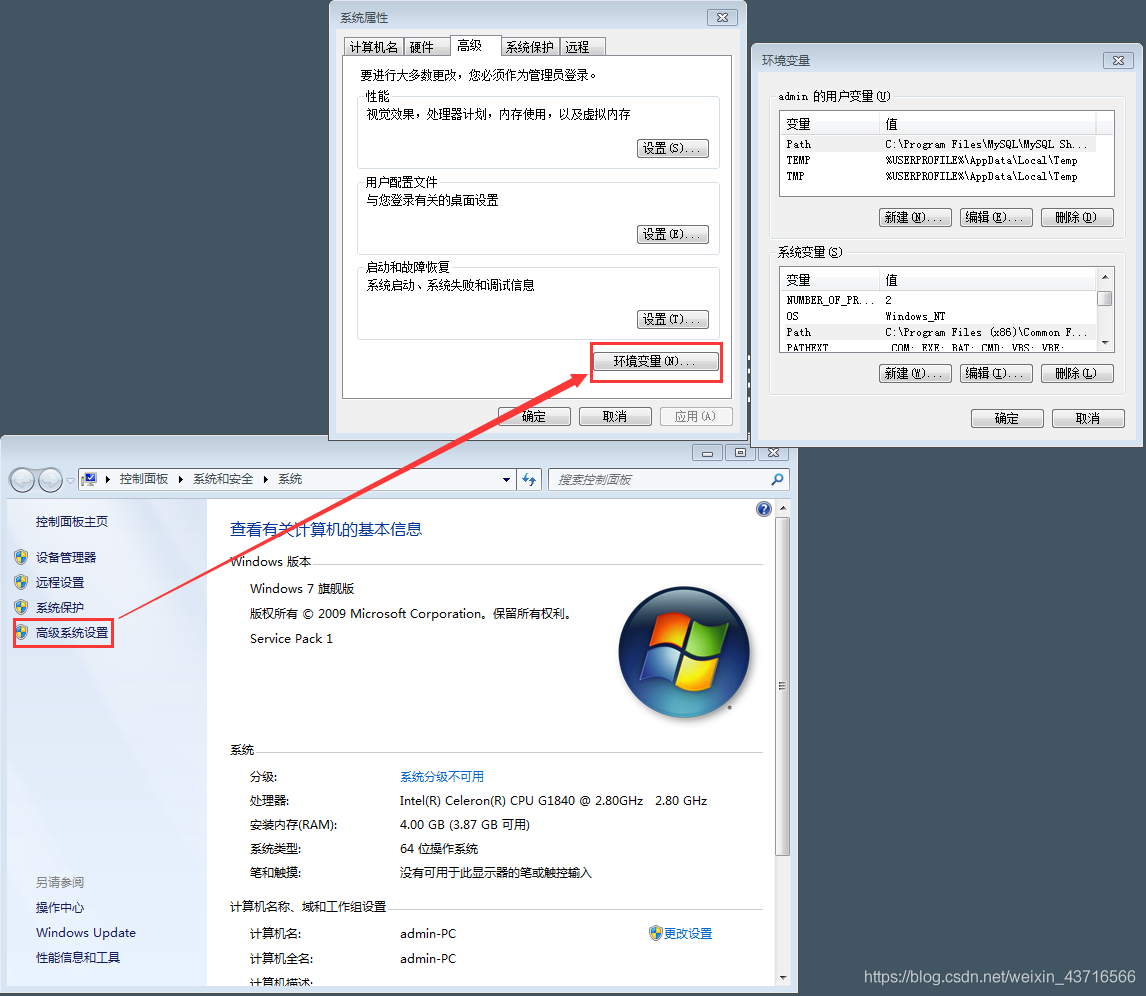This screenshot has width=1146, height=996.
Task: Open the recent pages dropdown arrow
Action: coord(70,481)
